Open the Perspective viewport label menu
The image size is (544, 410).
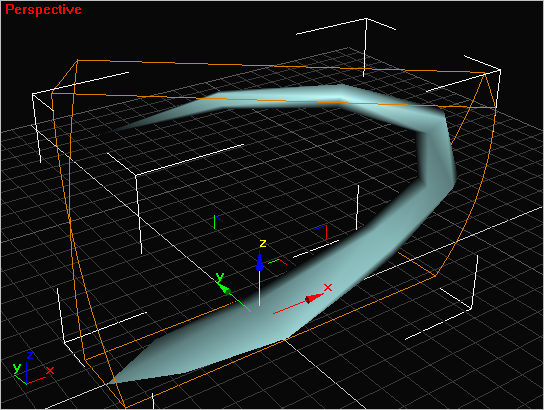pyautogui.click(x=43, y=9)
